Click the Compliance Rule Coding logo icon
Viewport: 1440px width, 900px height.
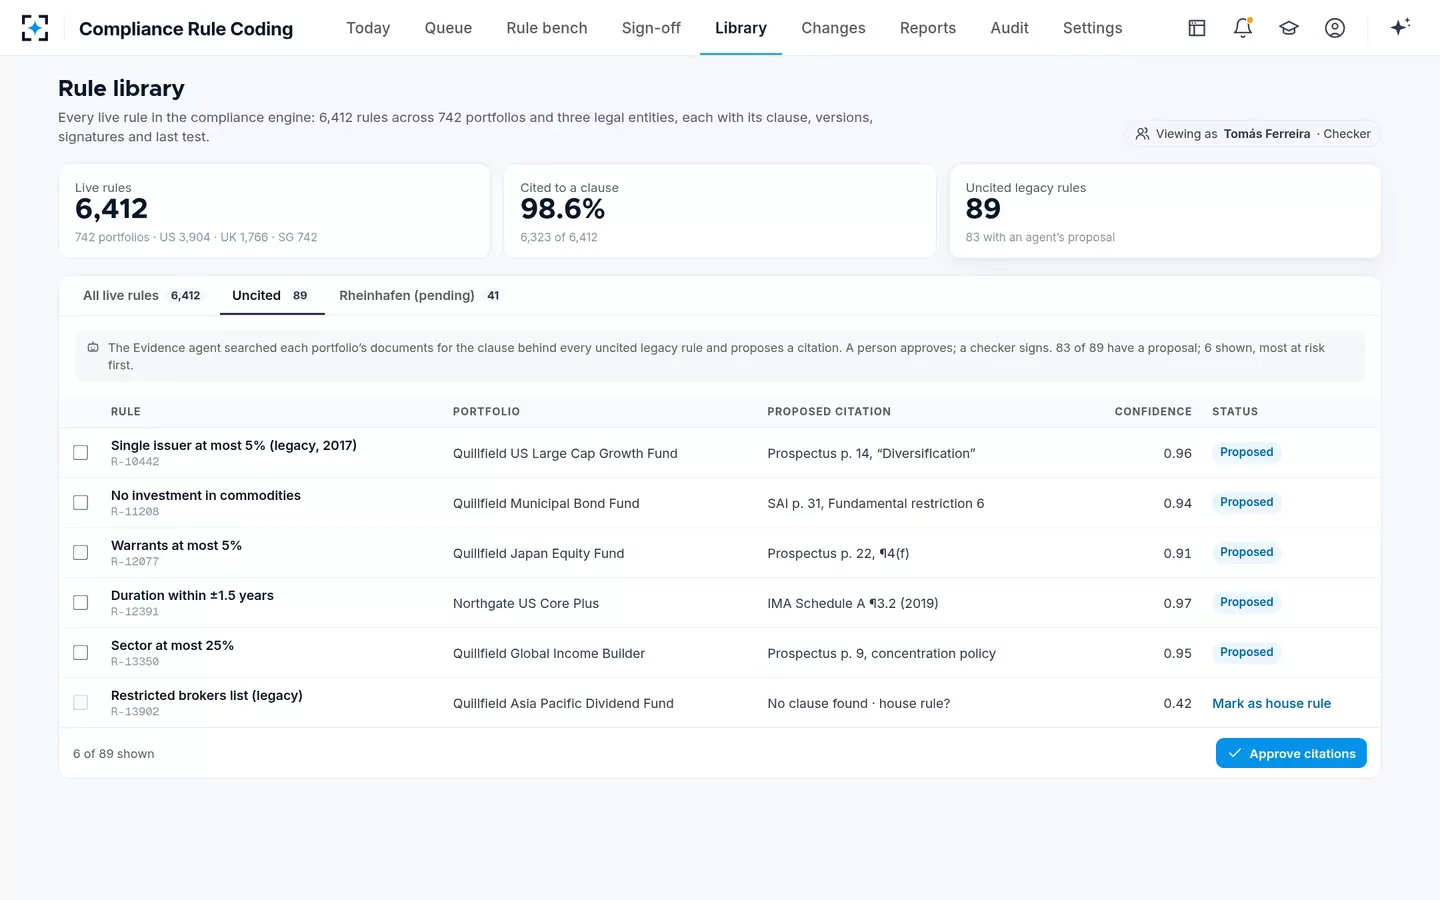pyautogui.click(x=35, y=28)
